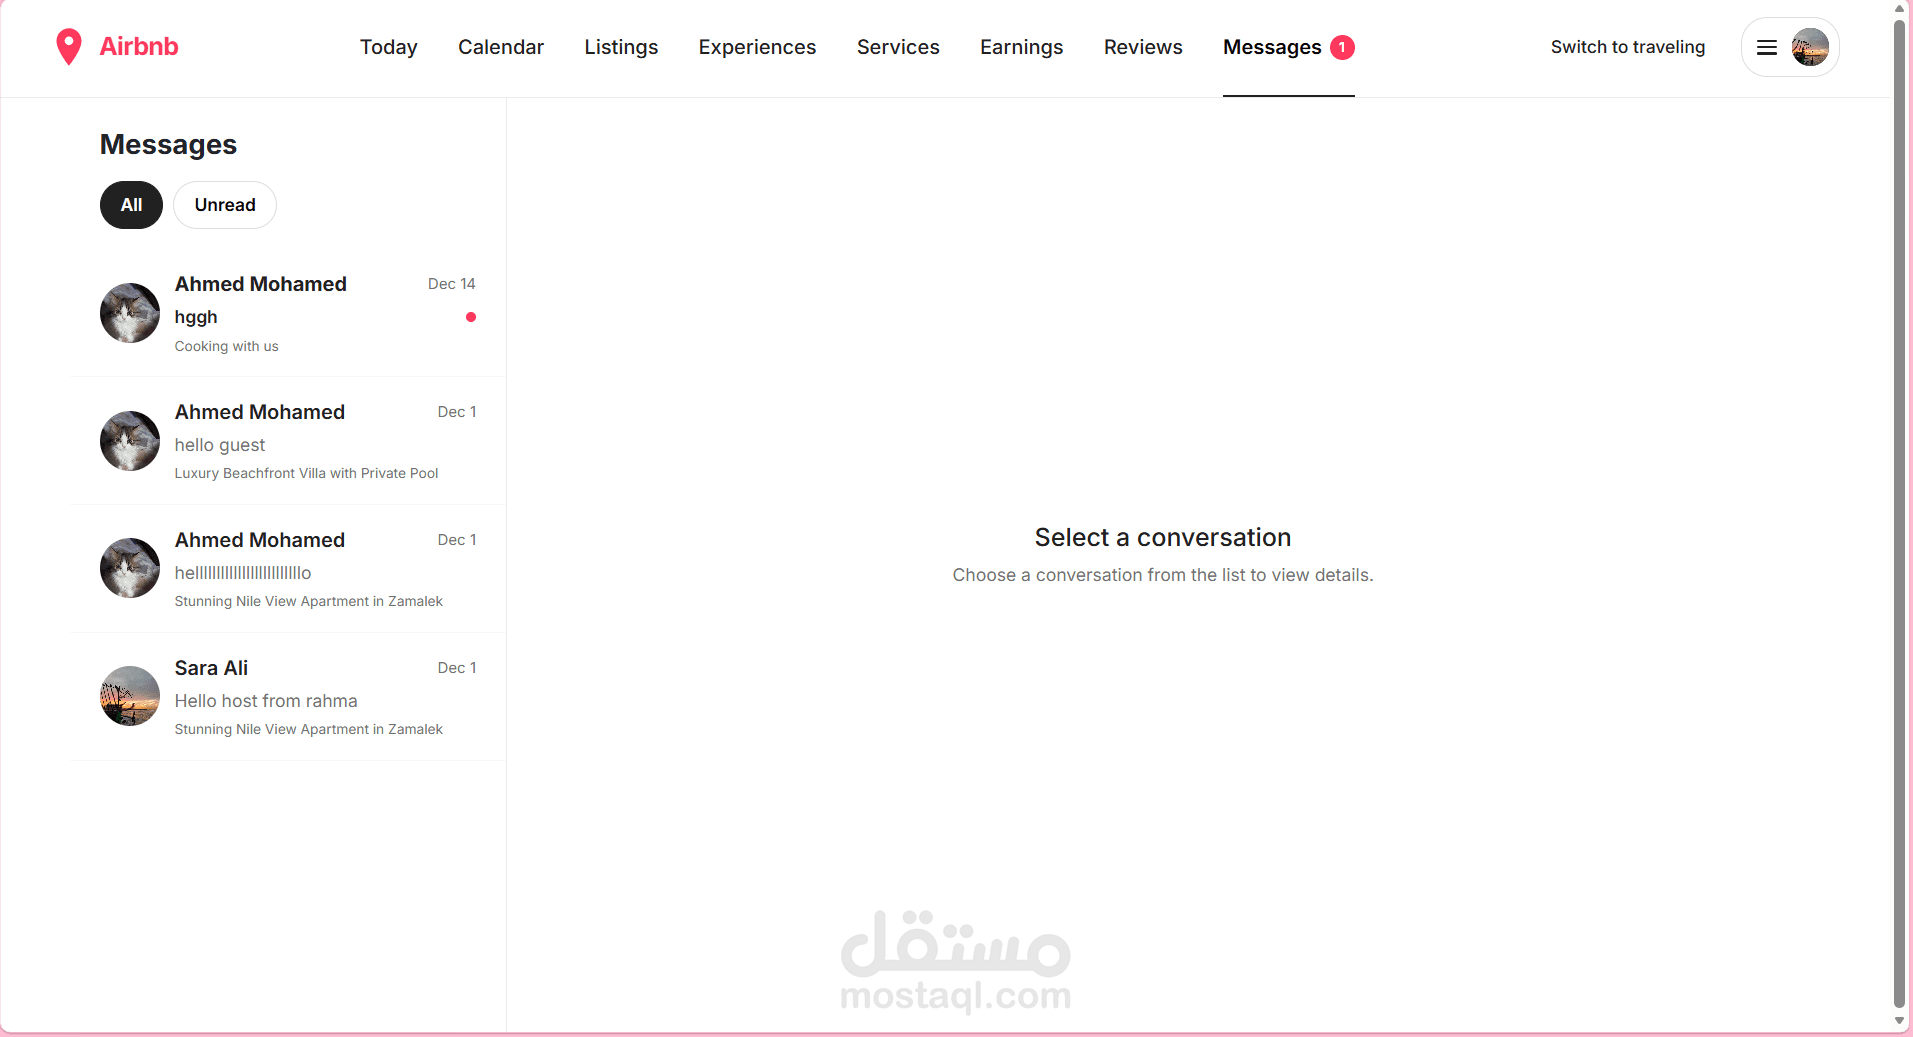Click the Cooking with us listing label
This screenshot has width=1913, height=1037.
tap(227, 346)
